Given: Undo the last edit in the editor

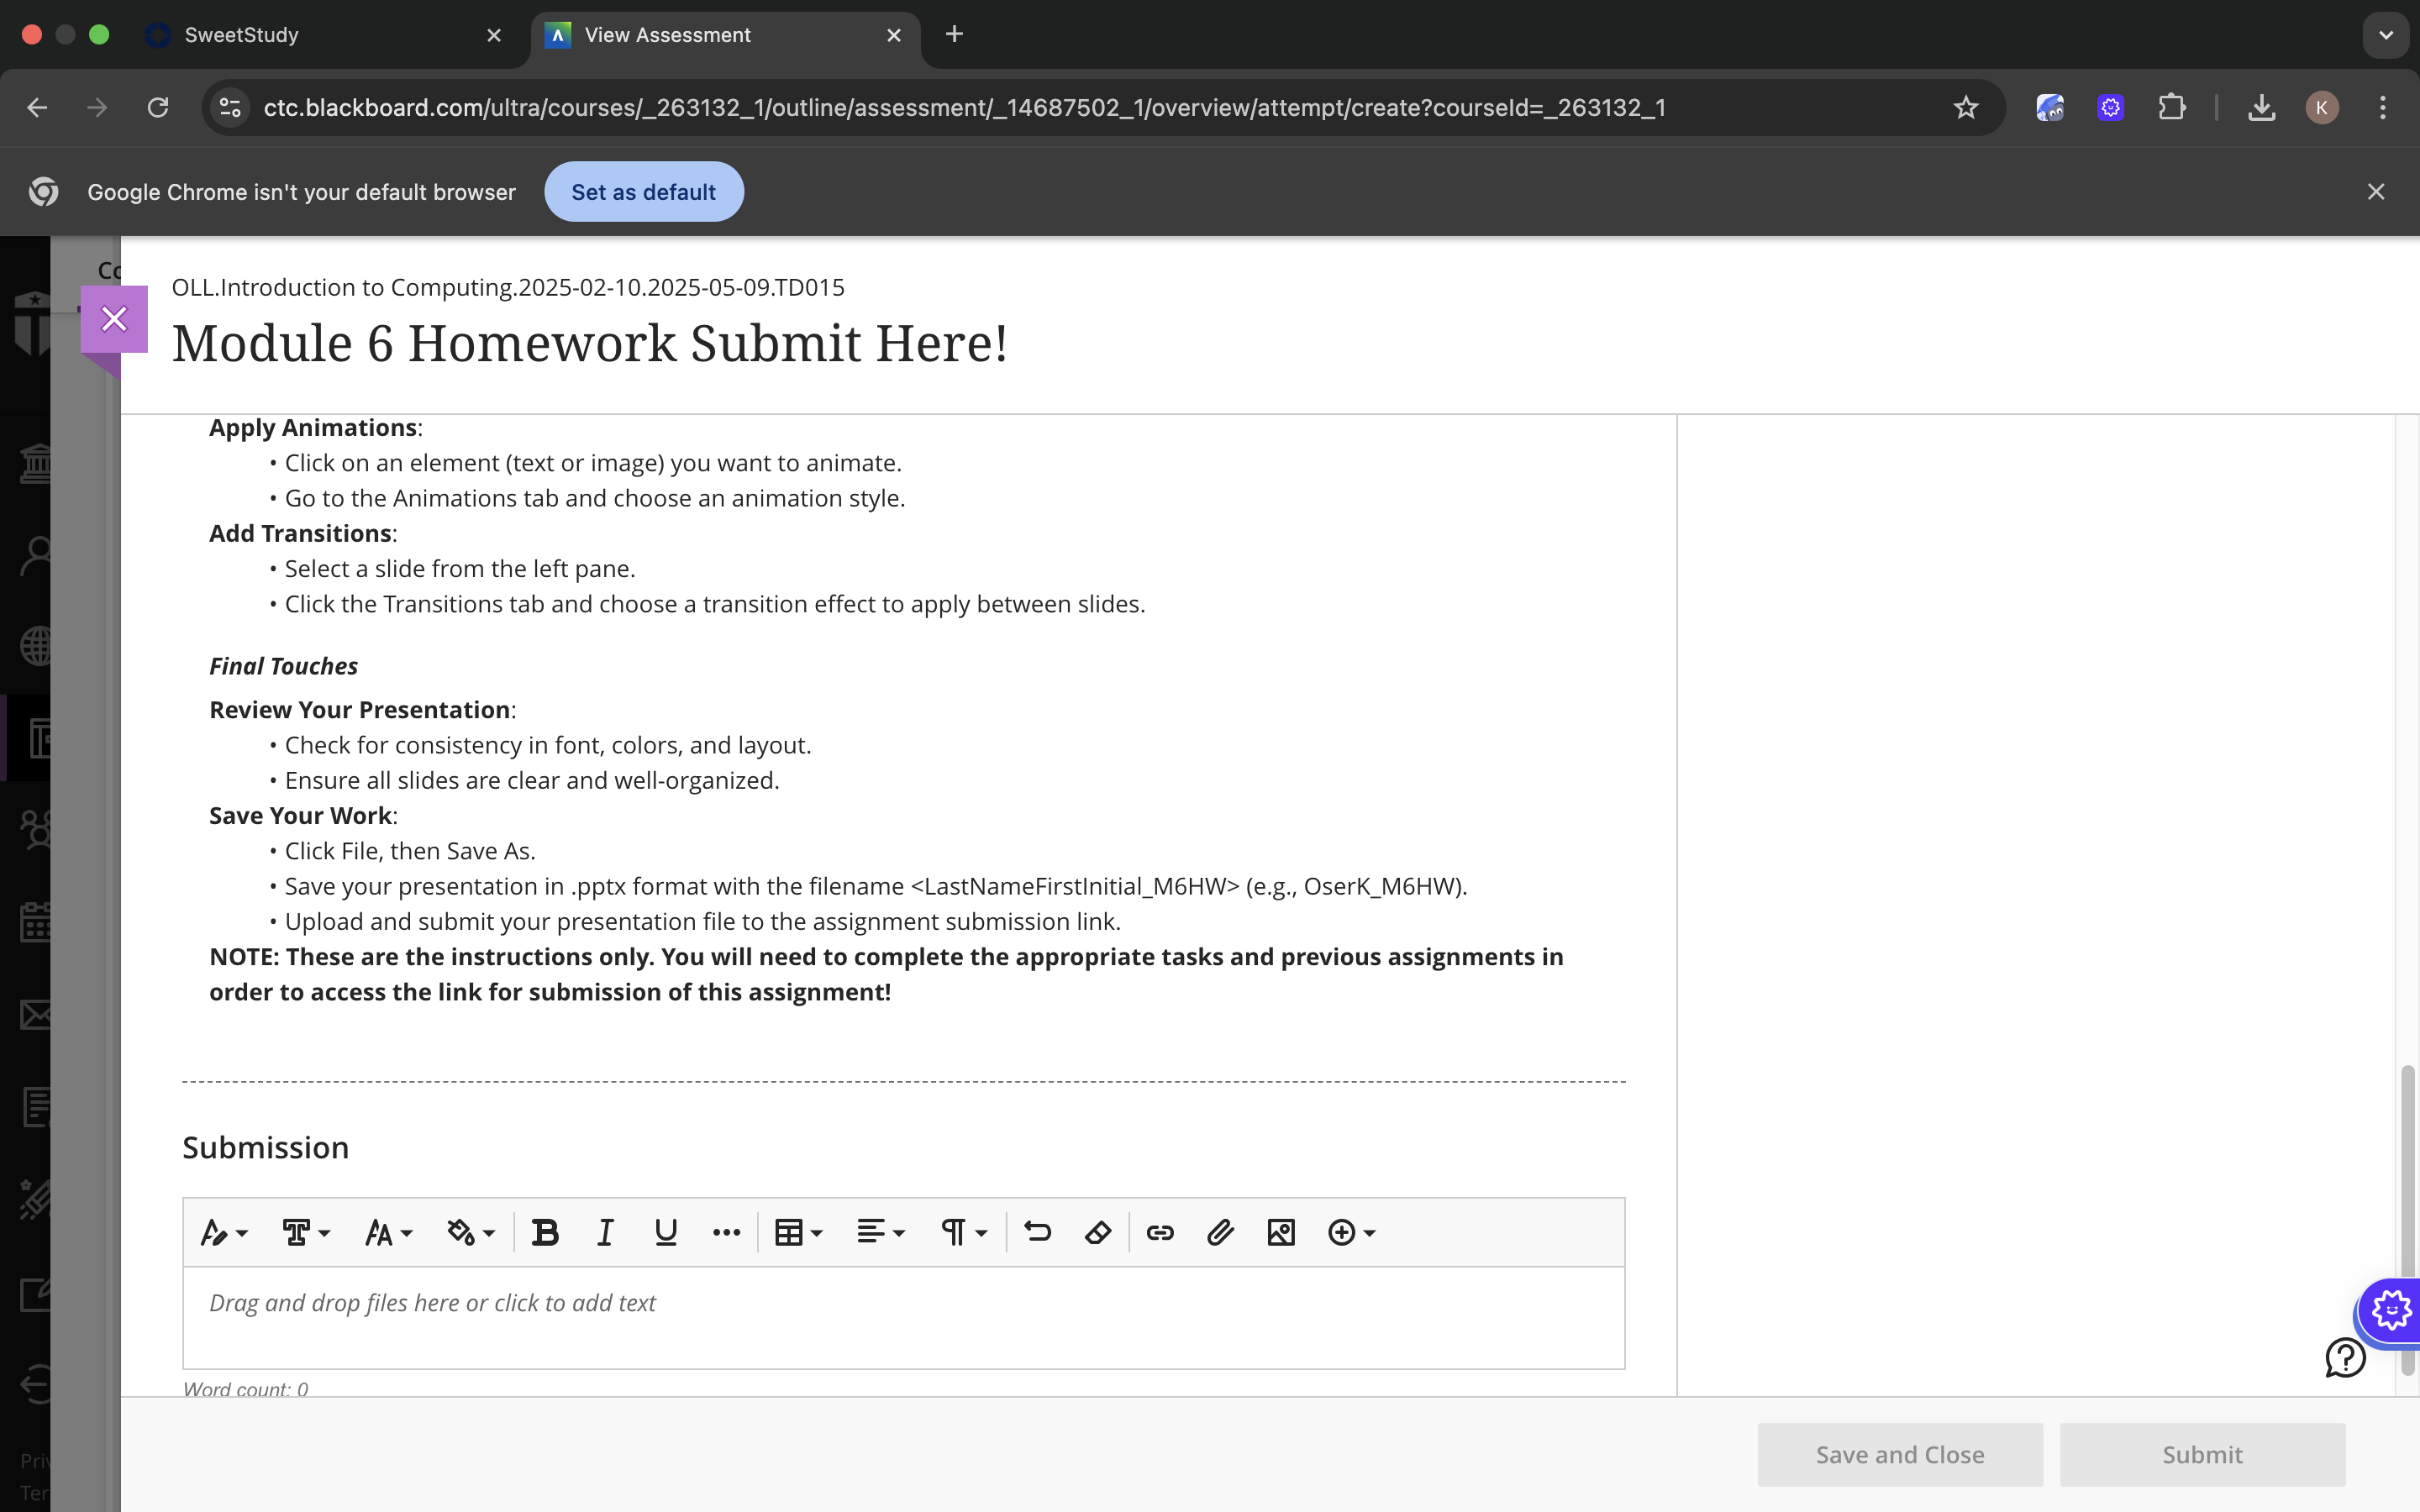Looking at the screenshot, I should point(1038,1233).
